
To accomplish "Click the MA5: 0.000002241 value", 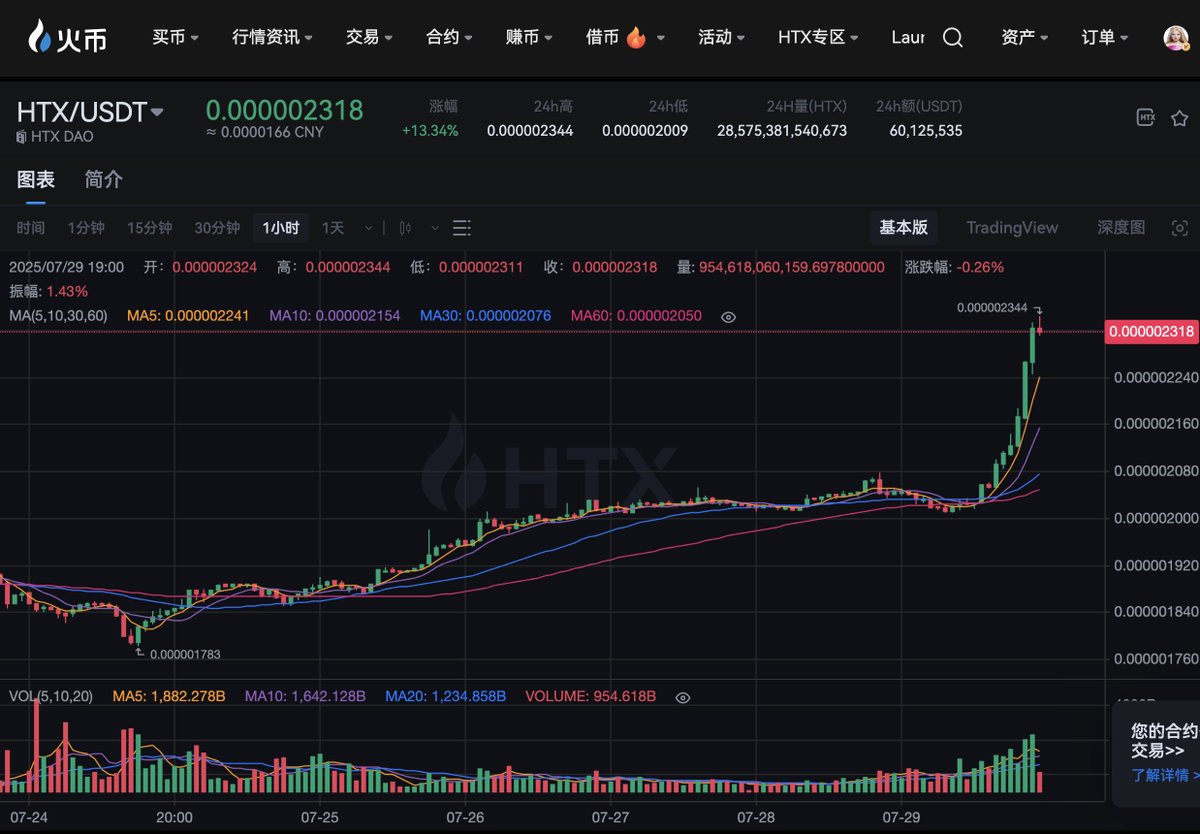I will (188, 316).
